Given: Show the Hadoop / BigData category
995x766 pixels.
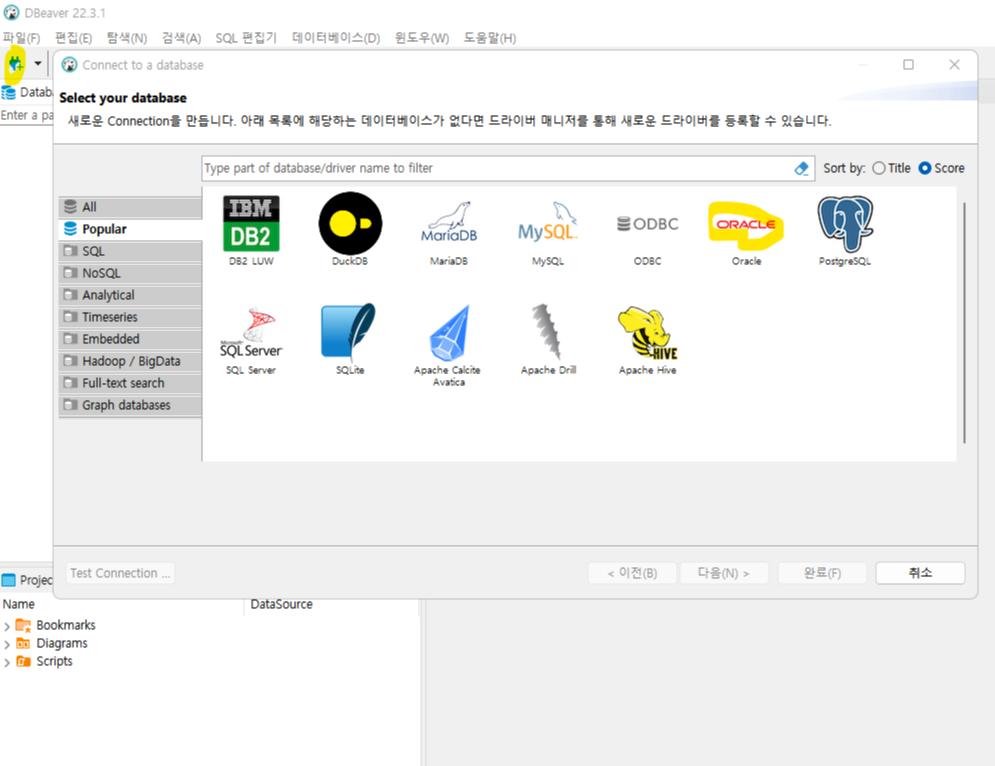Looking at the screenshot, I should (130, 361).
